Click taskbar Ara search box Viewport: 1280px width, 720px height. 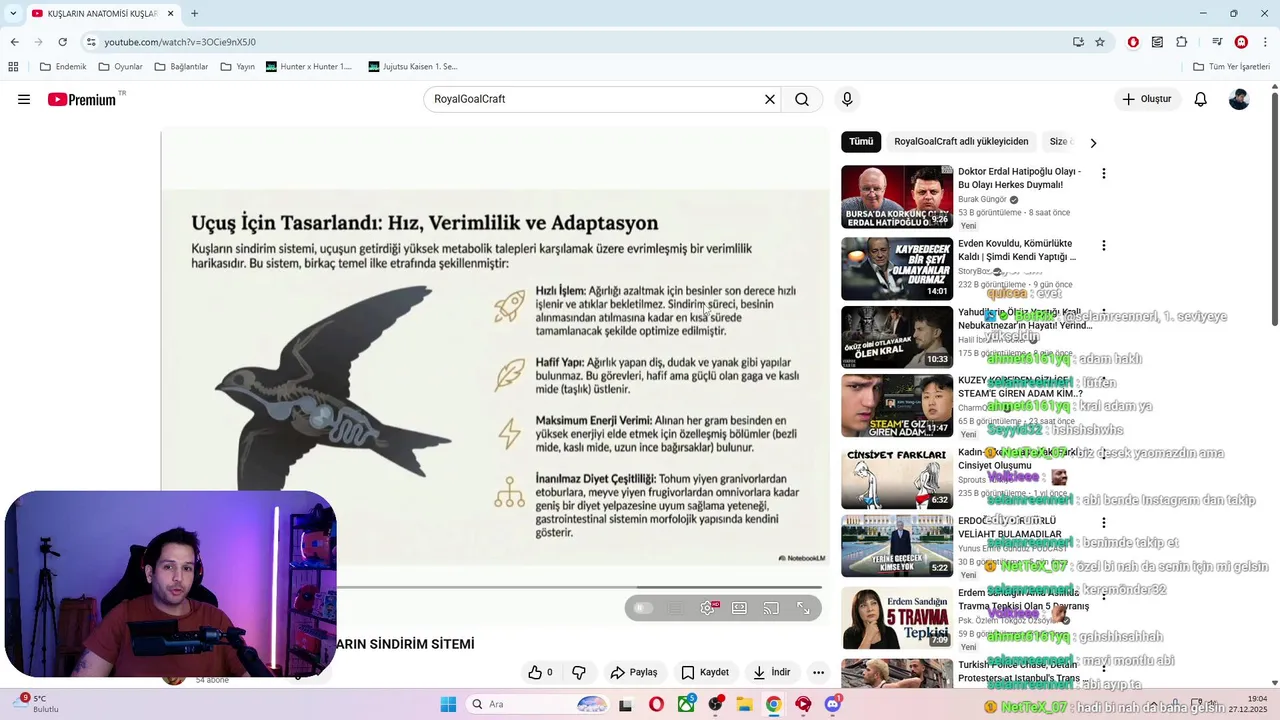point(538,704)
